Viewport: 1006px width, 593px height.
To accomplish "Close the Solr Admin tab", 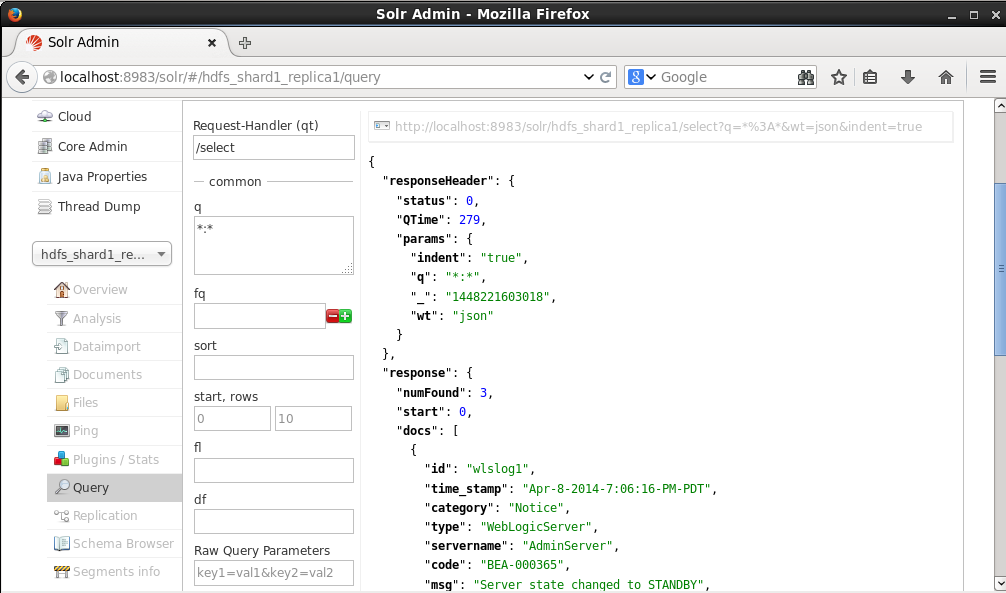I will tap(212, 43).
